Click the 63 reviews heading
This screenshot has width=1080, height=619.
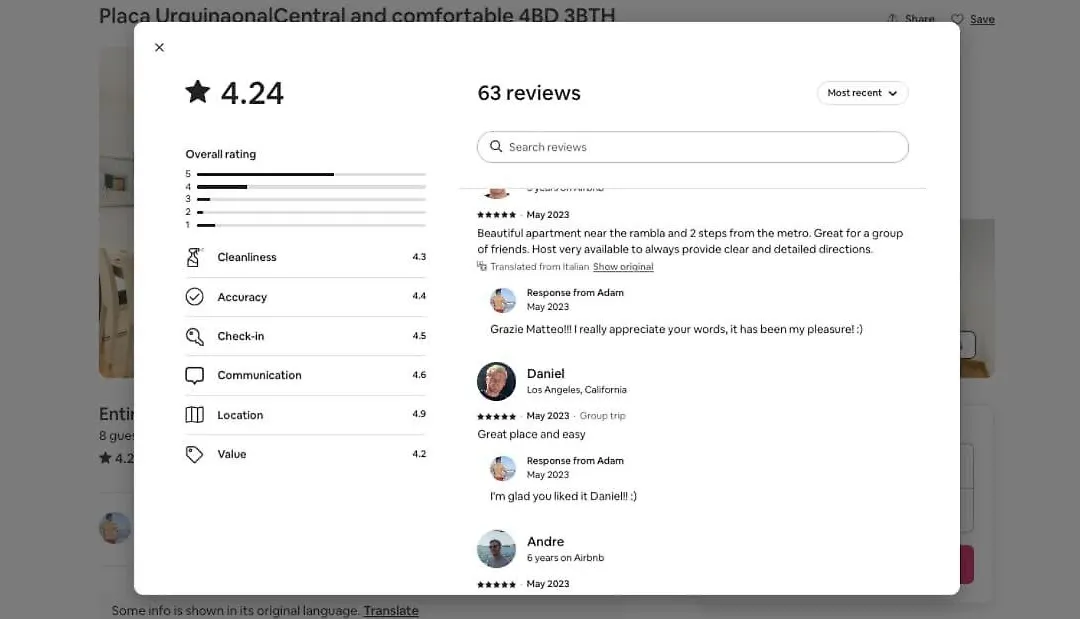click(x=529, y=93)
